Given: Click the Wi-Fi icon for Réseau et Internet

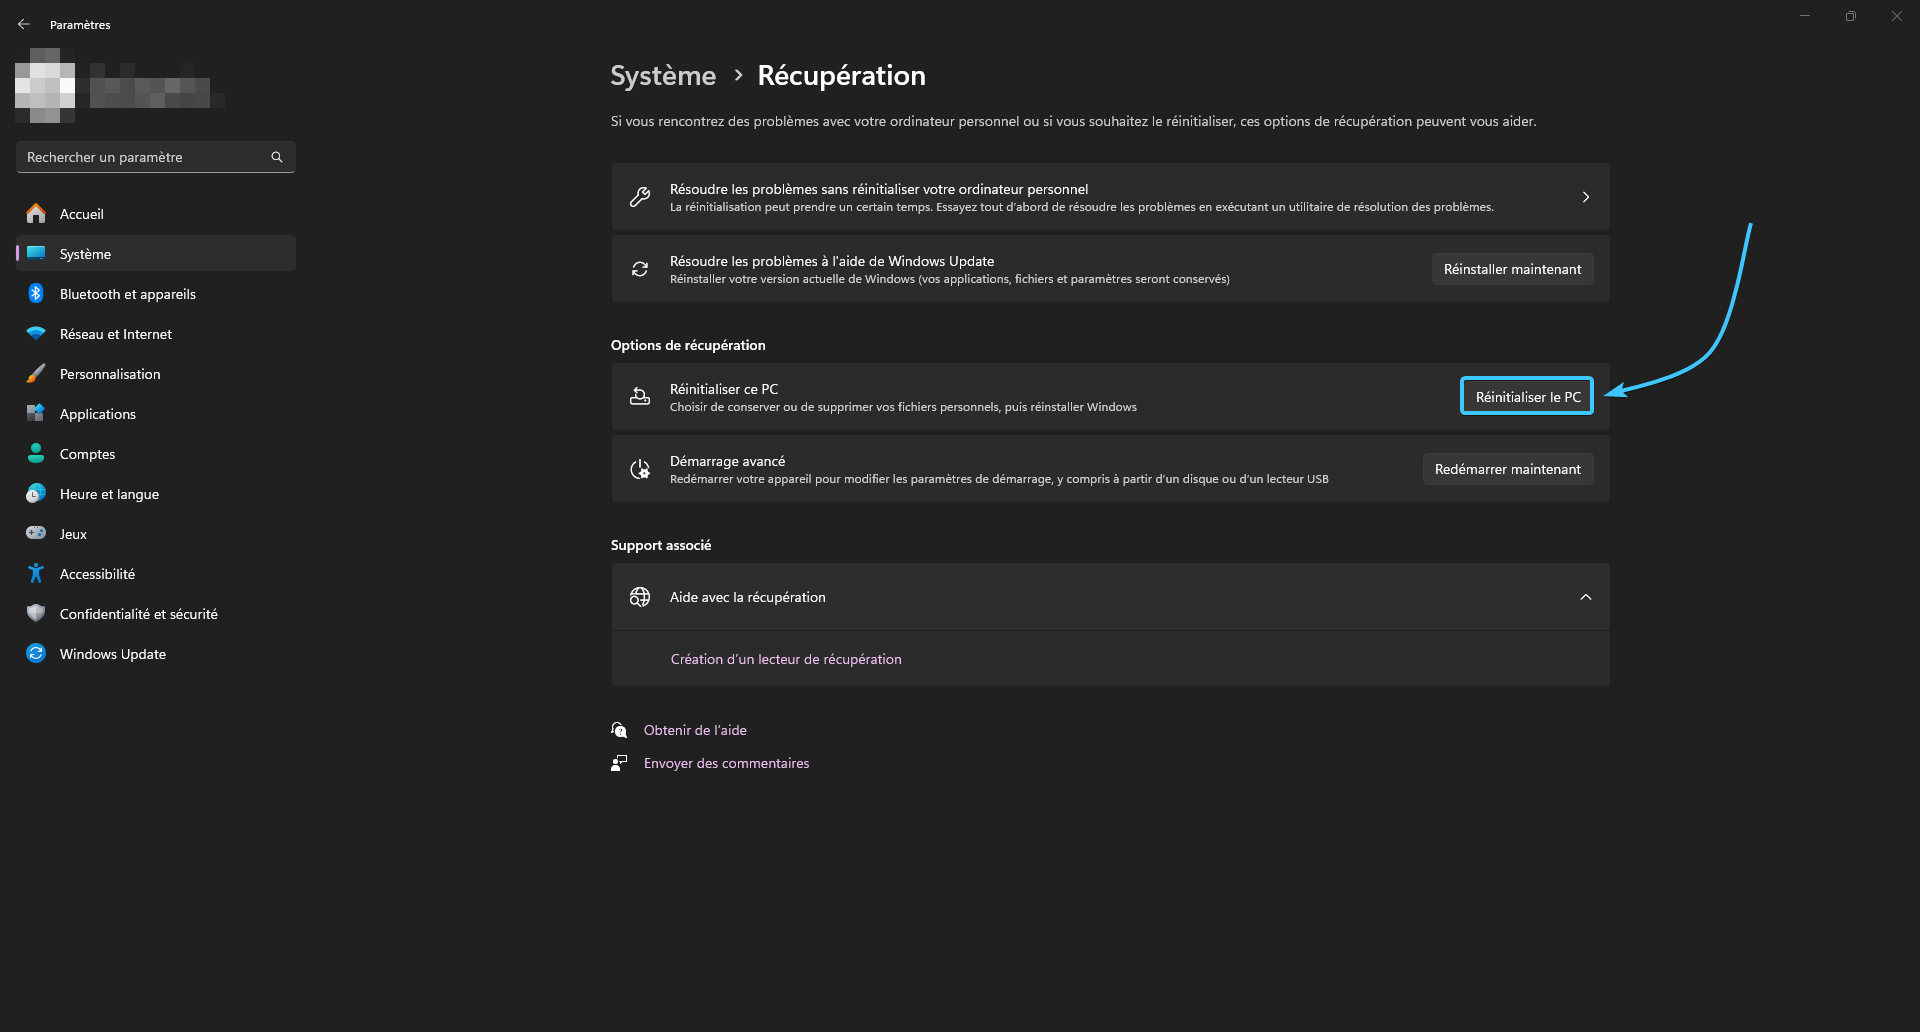Looking at the screenshot, I should point(36,334).
